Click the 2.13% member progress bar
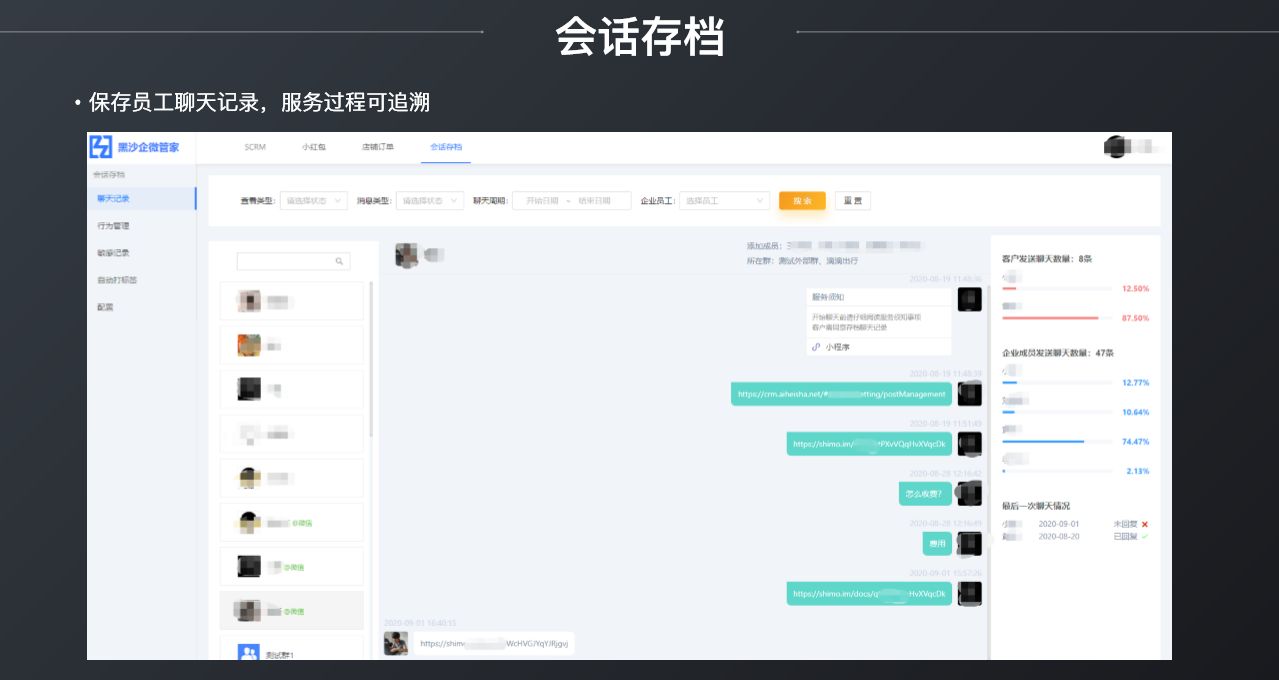The height and width of the screenshot is (680, 1279). [1057, 471]
